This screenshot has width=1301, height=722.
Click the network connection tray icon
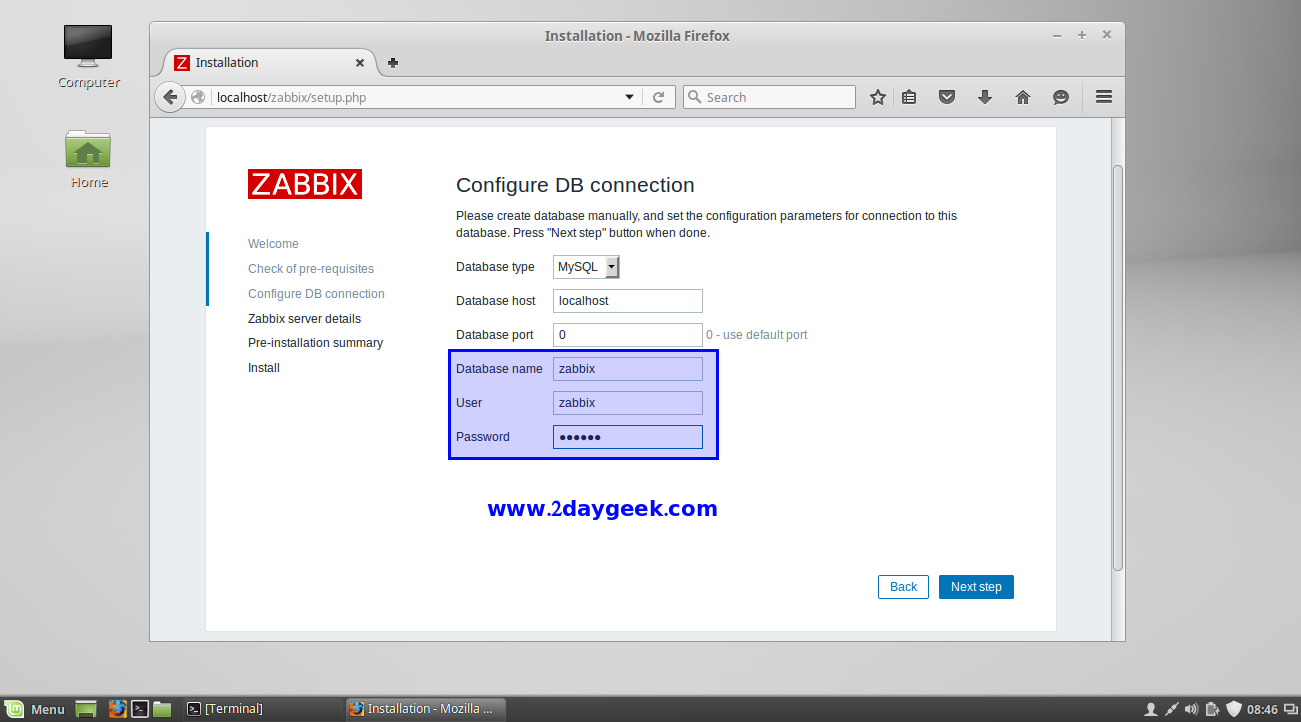coord(1172,710)
